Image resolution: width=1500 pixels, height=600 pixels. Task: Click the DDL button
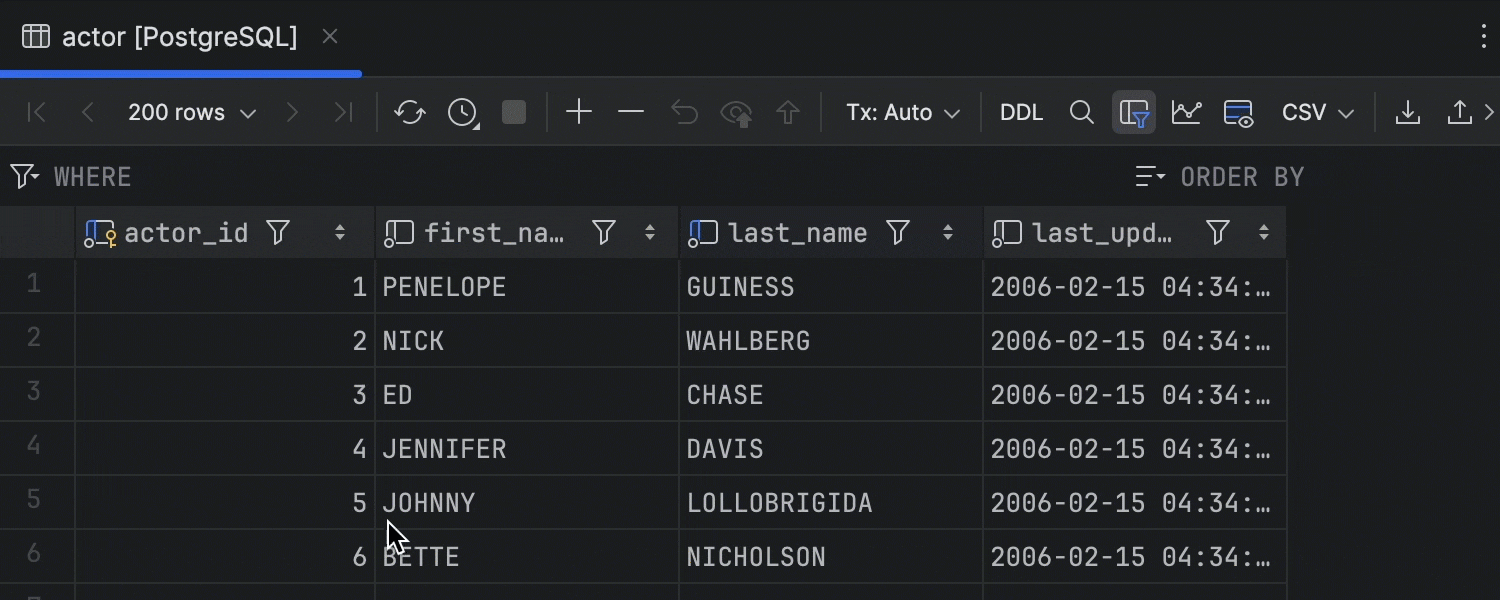1021,113
